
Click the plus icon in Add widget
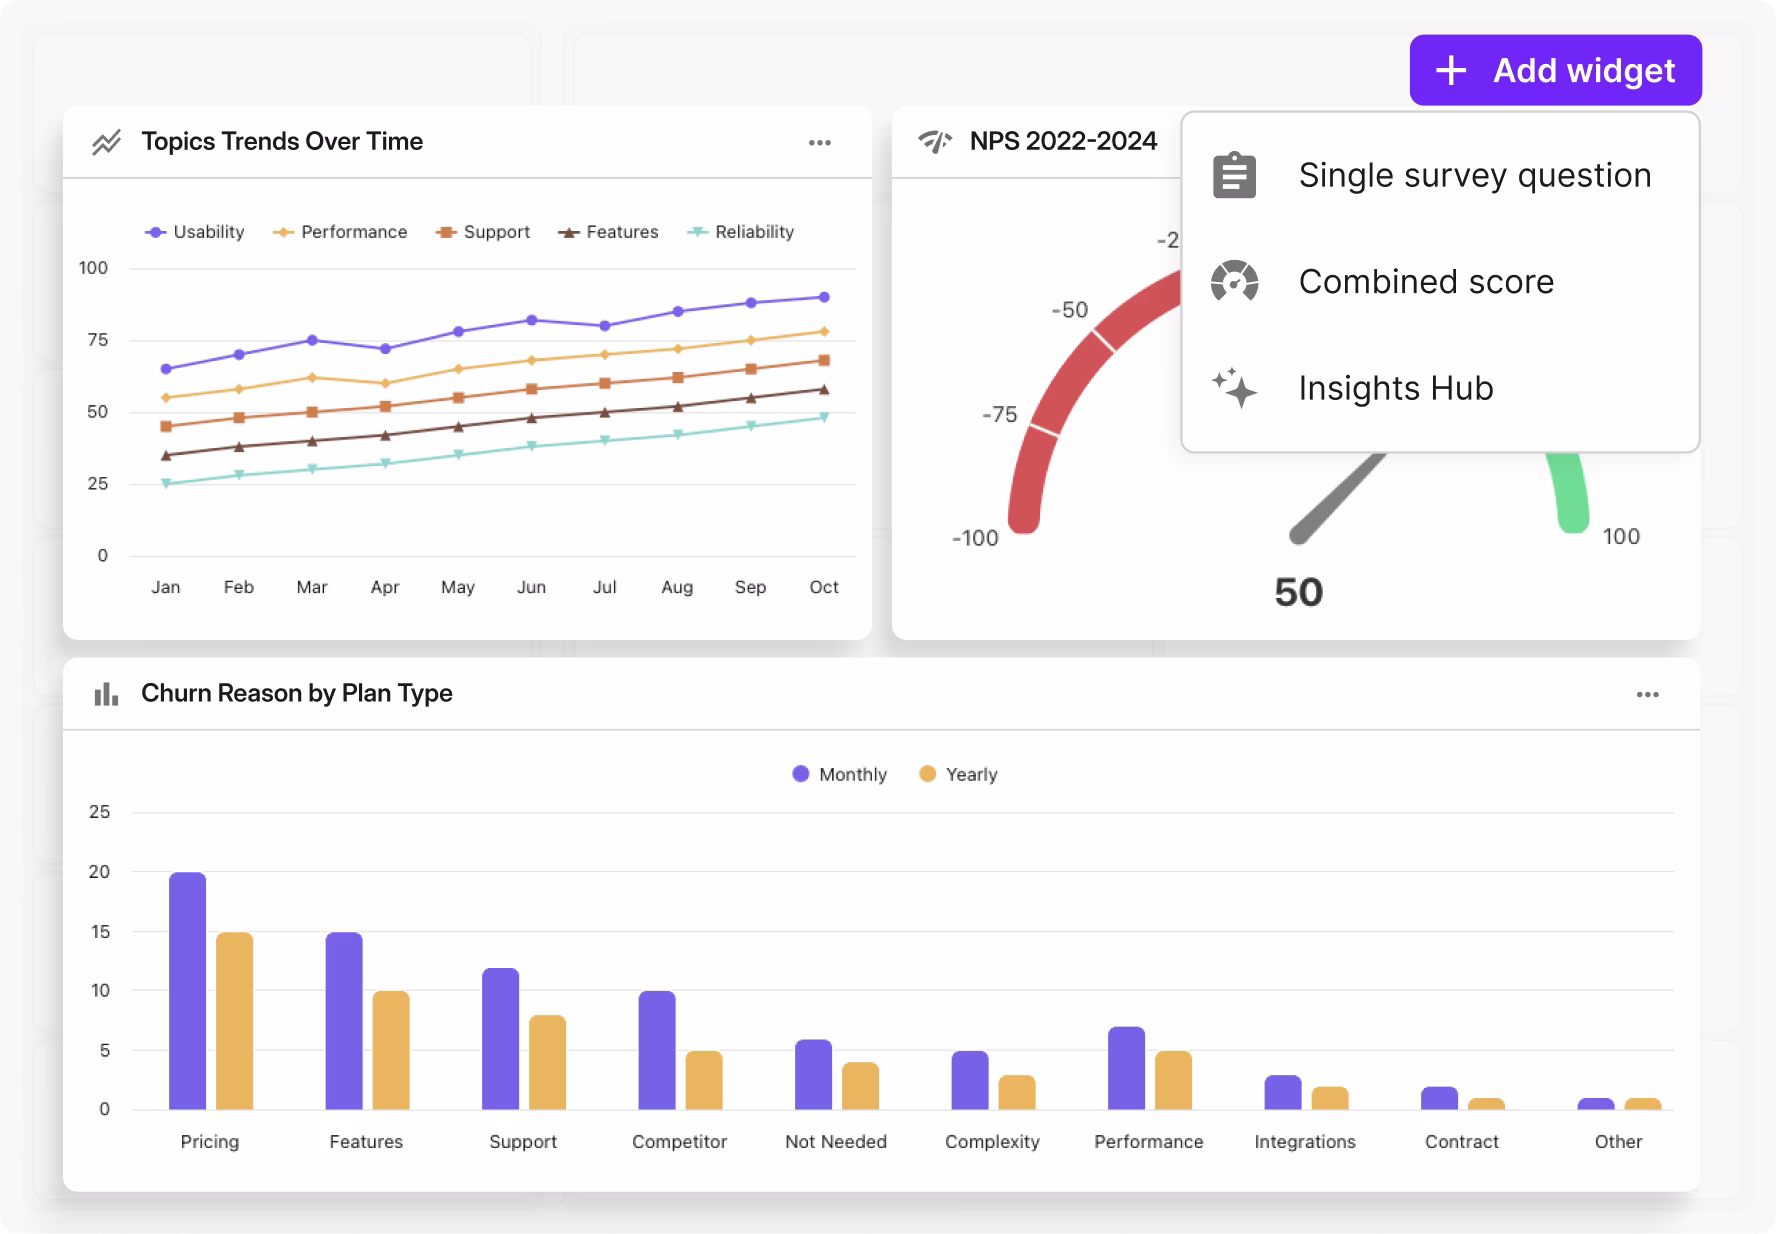click(x=1450, y=70)
